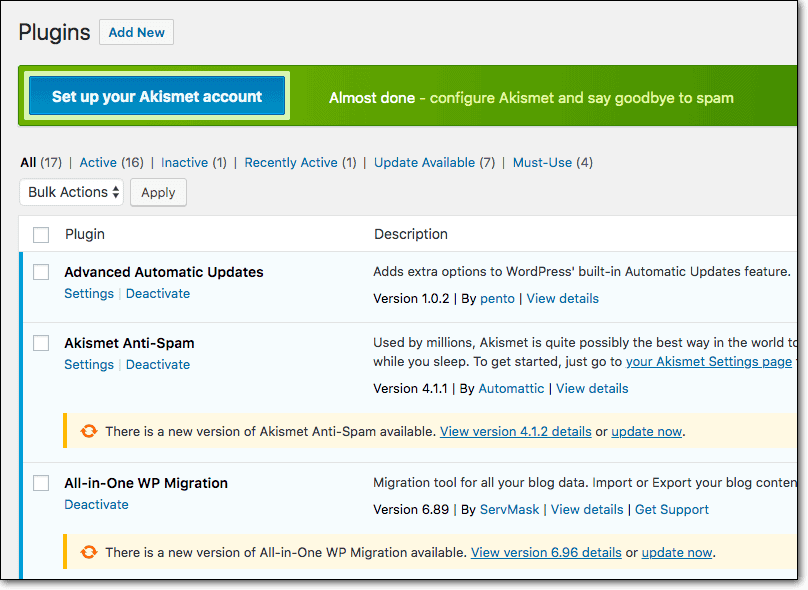Click the Version 1.0.2 text
808x590 pixels.
pos(411,299)
